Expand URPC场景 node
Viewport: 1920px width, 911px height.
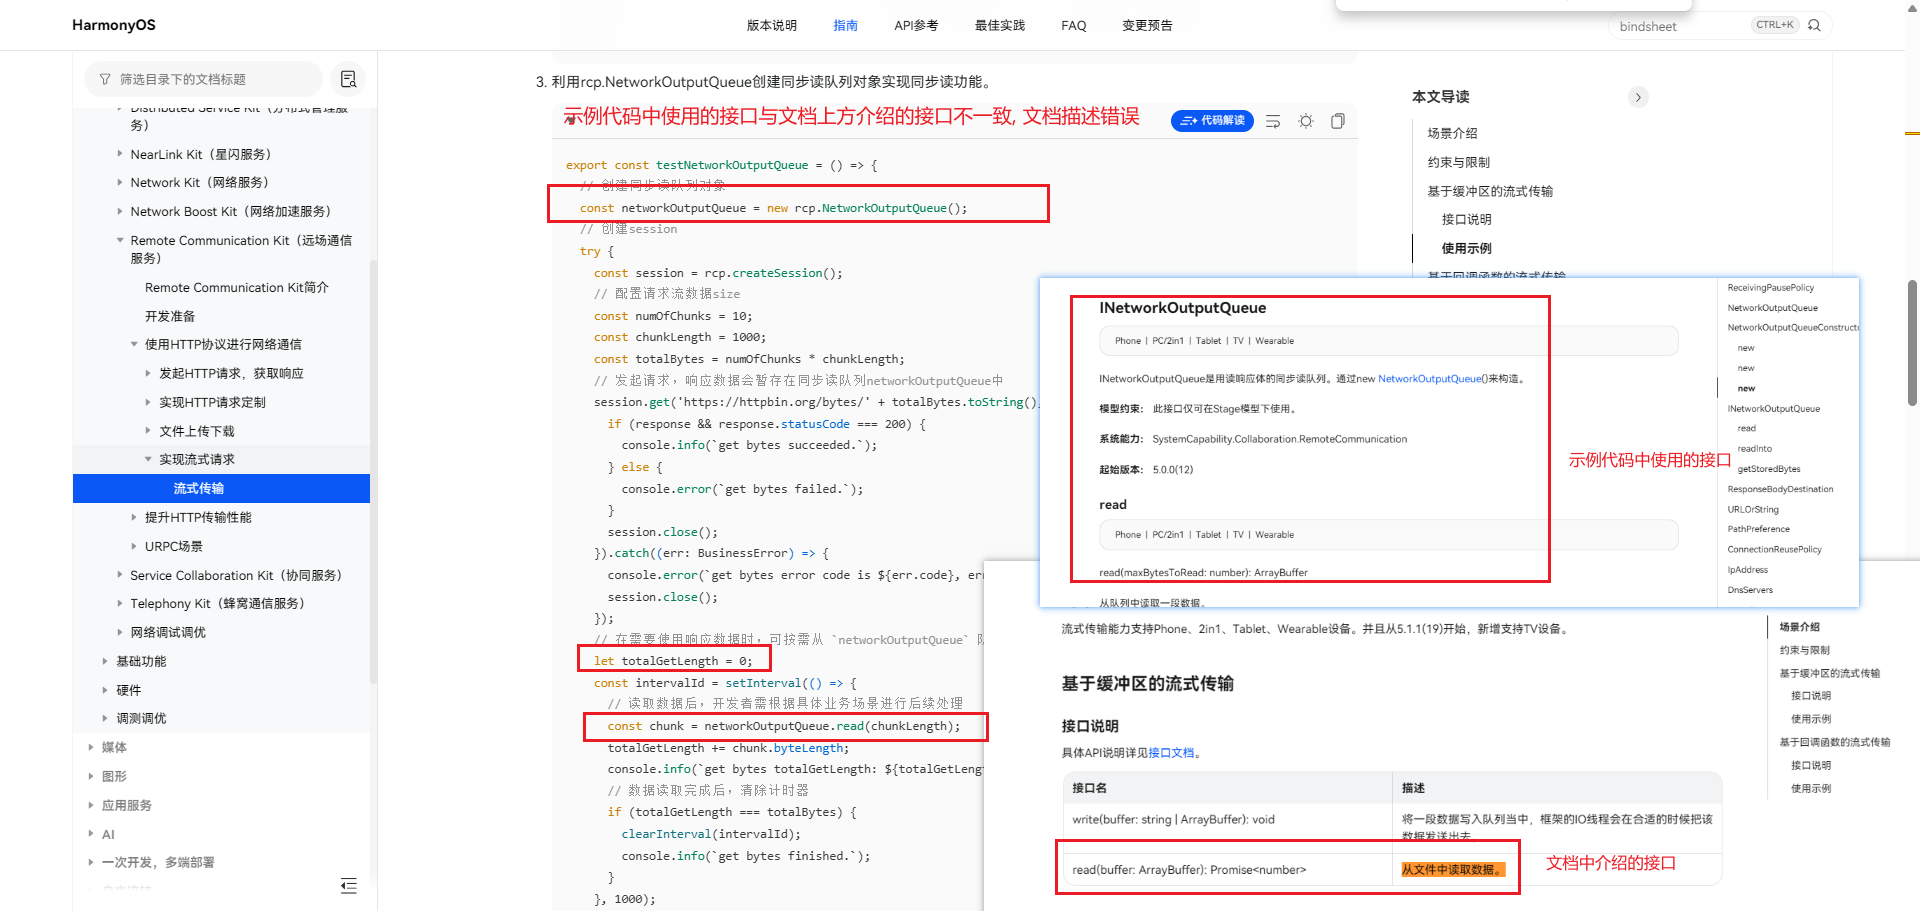tap(134, 546)
